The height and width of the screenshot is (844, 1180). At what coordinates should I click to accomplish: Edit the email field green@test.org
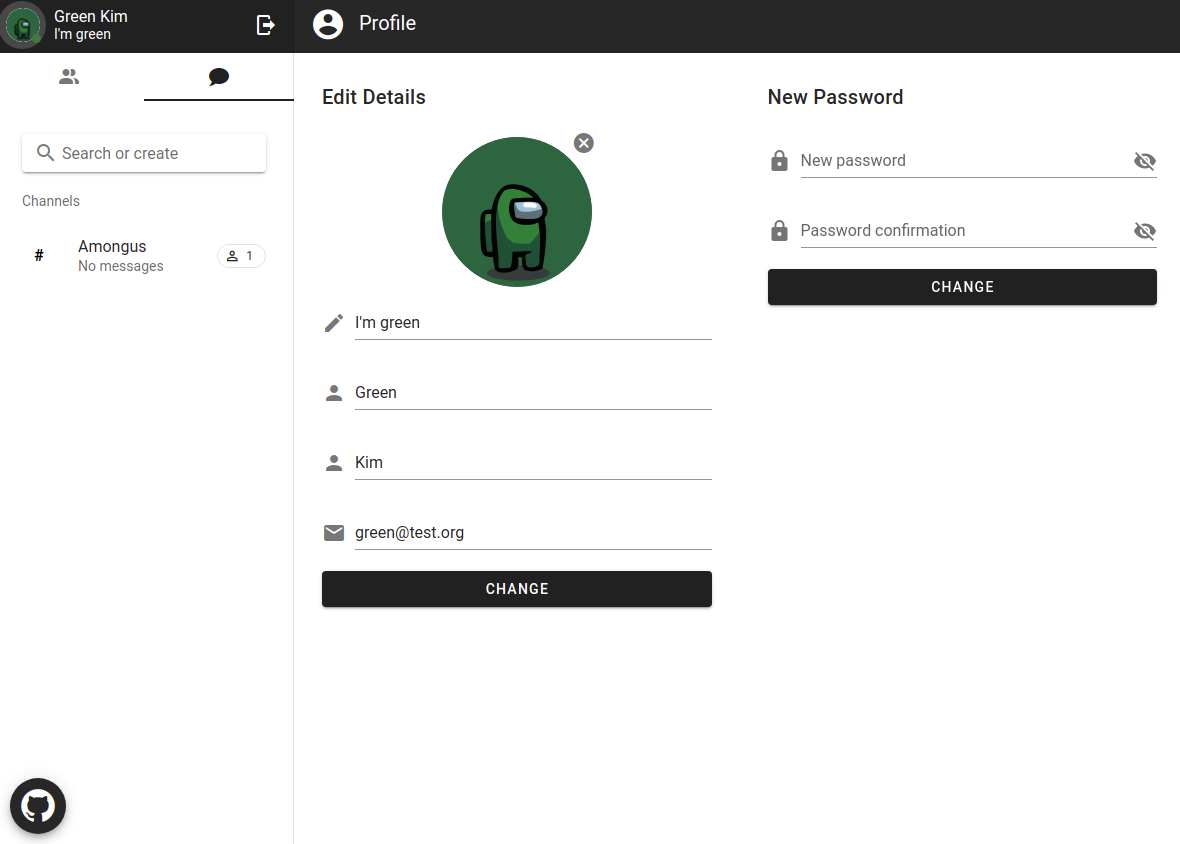(533, 533)
